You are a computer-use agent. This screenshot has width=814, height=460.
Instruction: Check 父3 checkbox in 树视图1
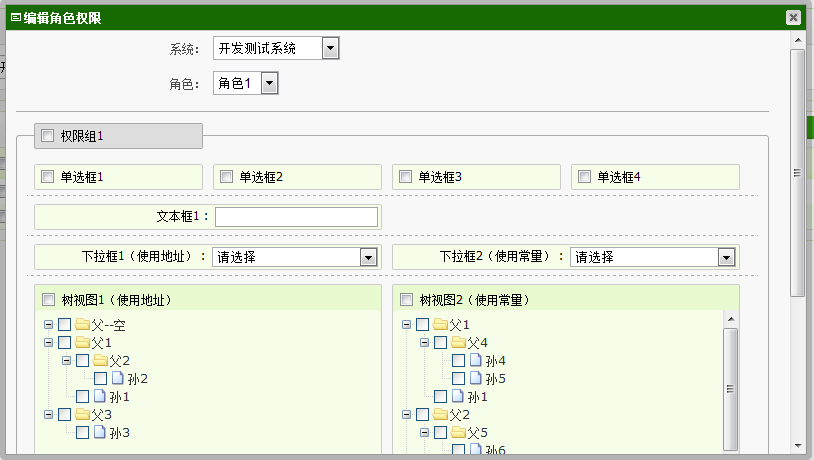[x=64, y=414]
